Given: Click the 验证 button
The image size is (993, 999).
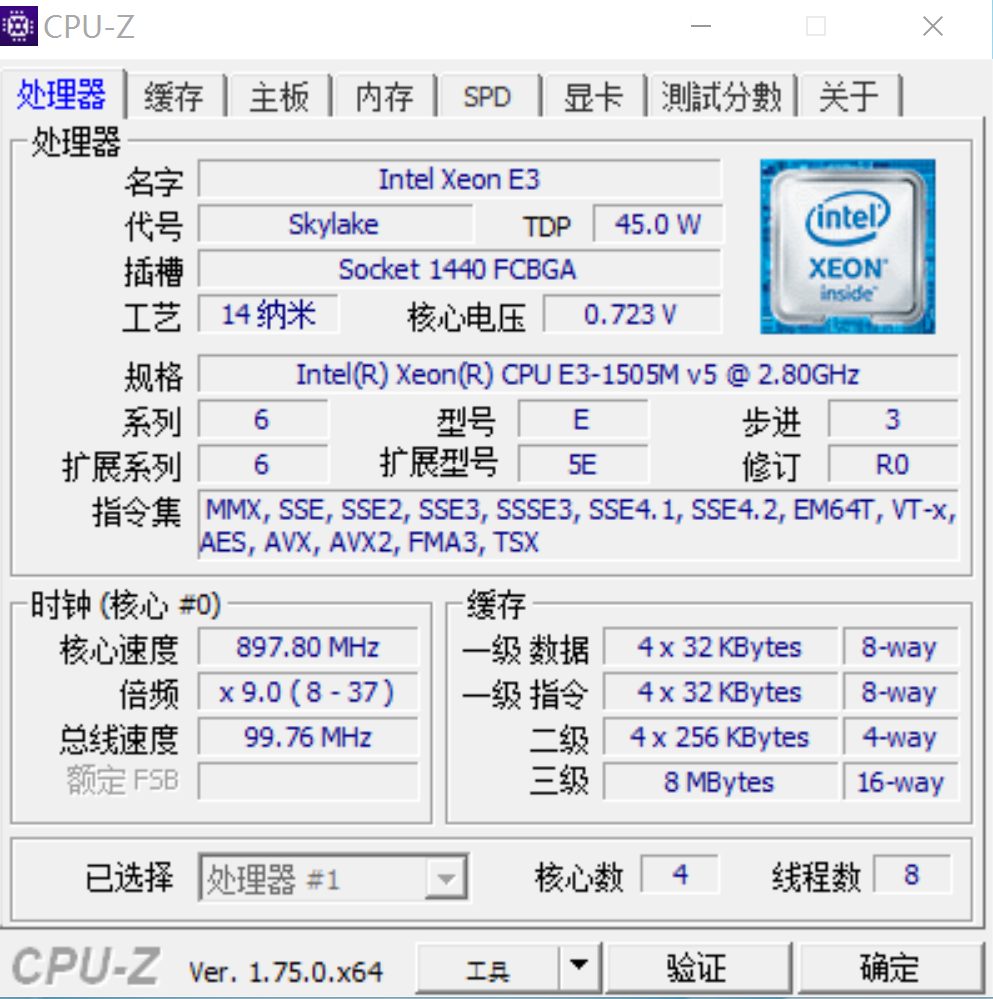Looking at the screenshot, I should 697,968.
